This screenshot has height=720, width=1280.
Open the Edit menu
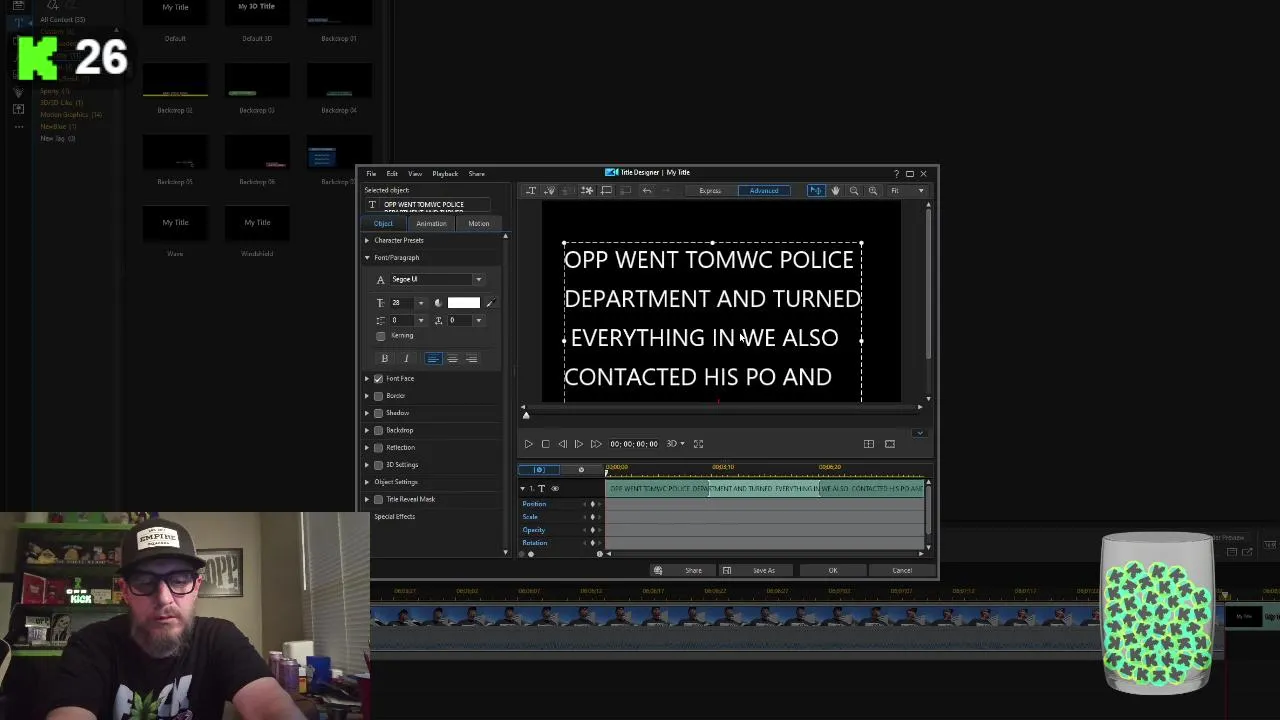click(x=392, y=174)
